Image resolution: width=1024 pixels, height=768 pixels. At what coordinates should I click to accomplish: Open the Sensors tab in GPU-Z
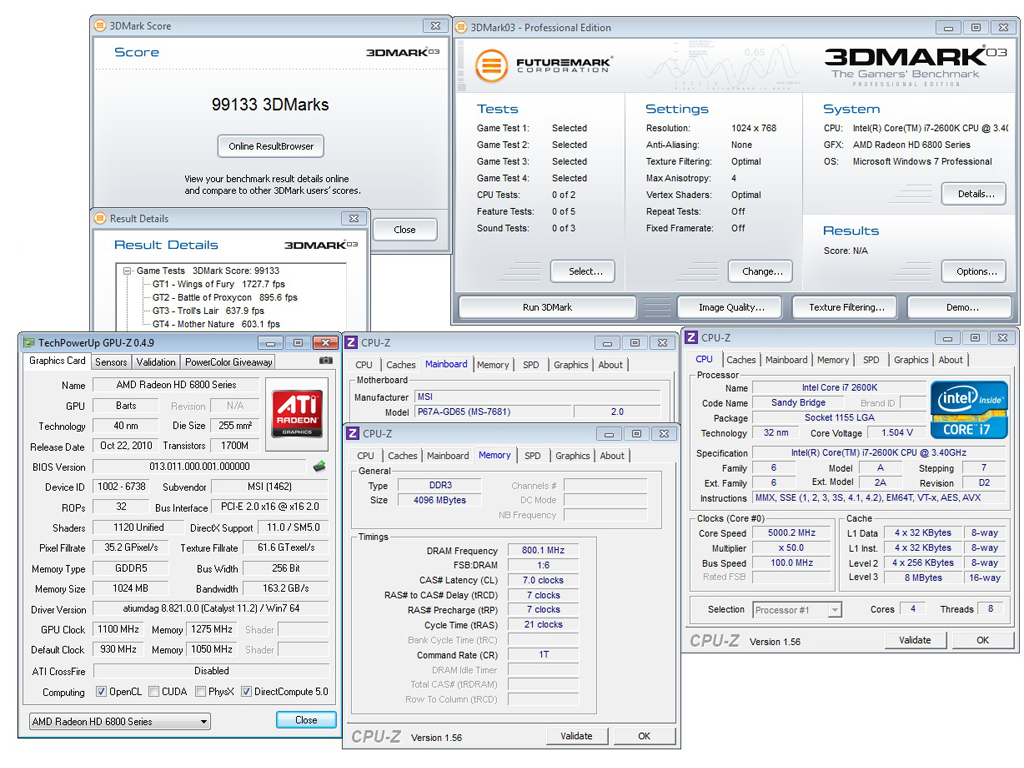pyautogui.click(x=111, y=362)
